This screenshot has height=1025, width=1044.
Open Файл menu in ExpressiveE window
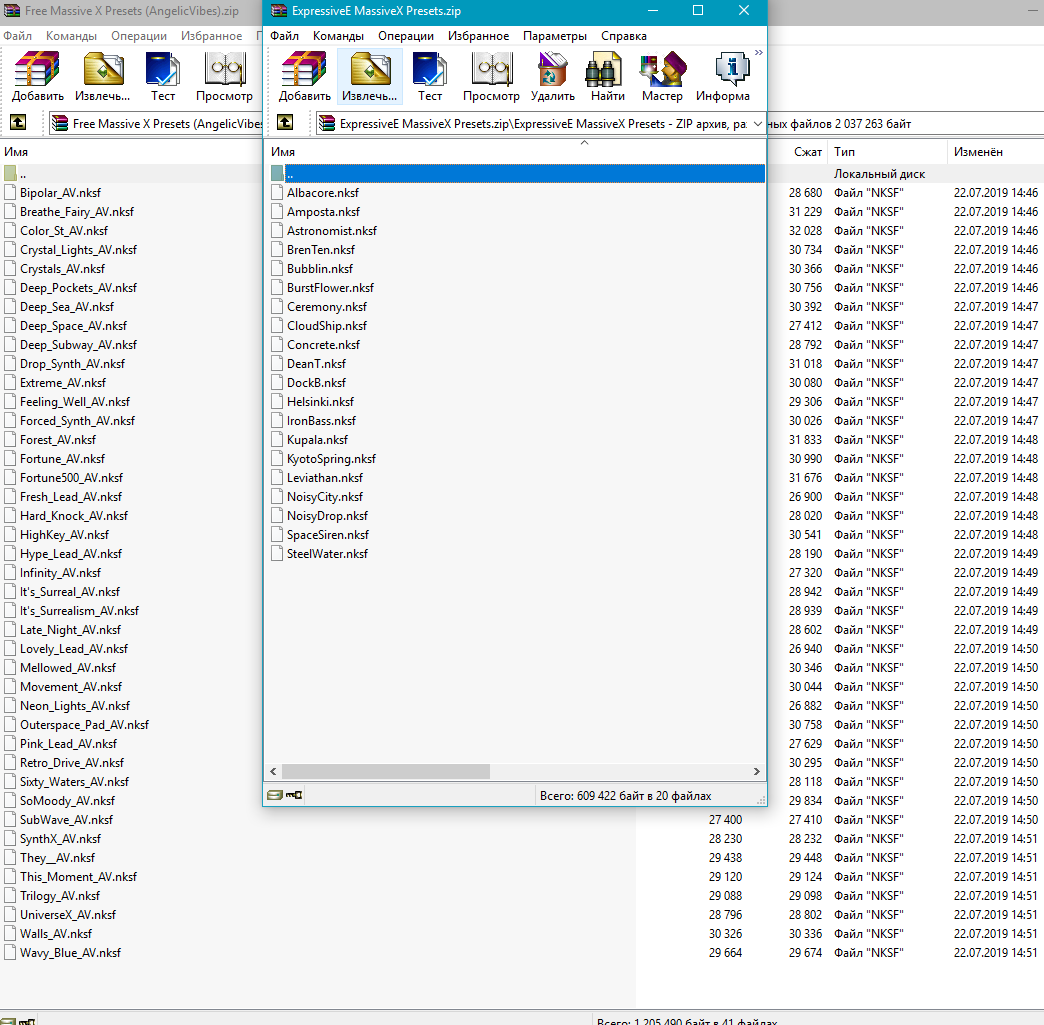(x=284, y=36)
